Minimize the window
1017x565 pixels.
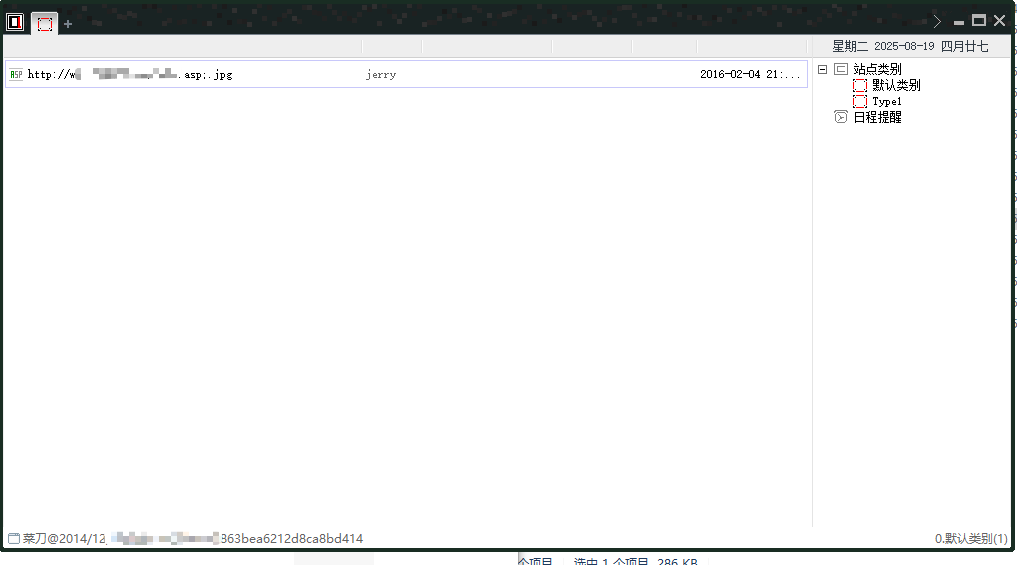(959, 23)
